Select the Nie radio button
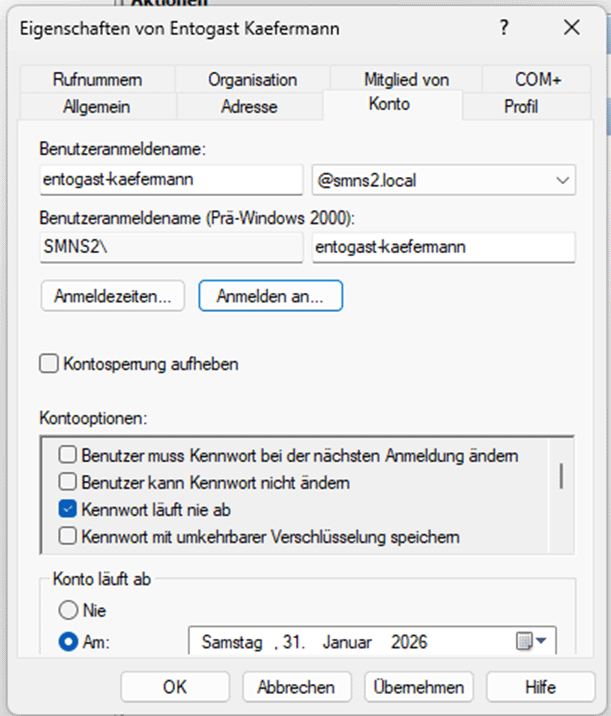Viewport: 611px width, 716px height. click(x=69, y=610)
